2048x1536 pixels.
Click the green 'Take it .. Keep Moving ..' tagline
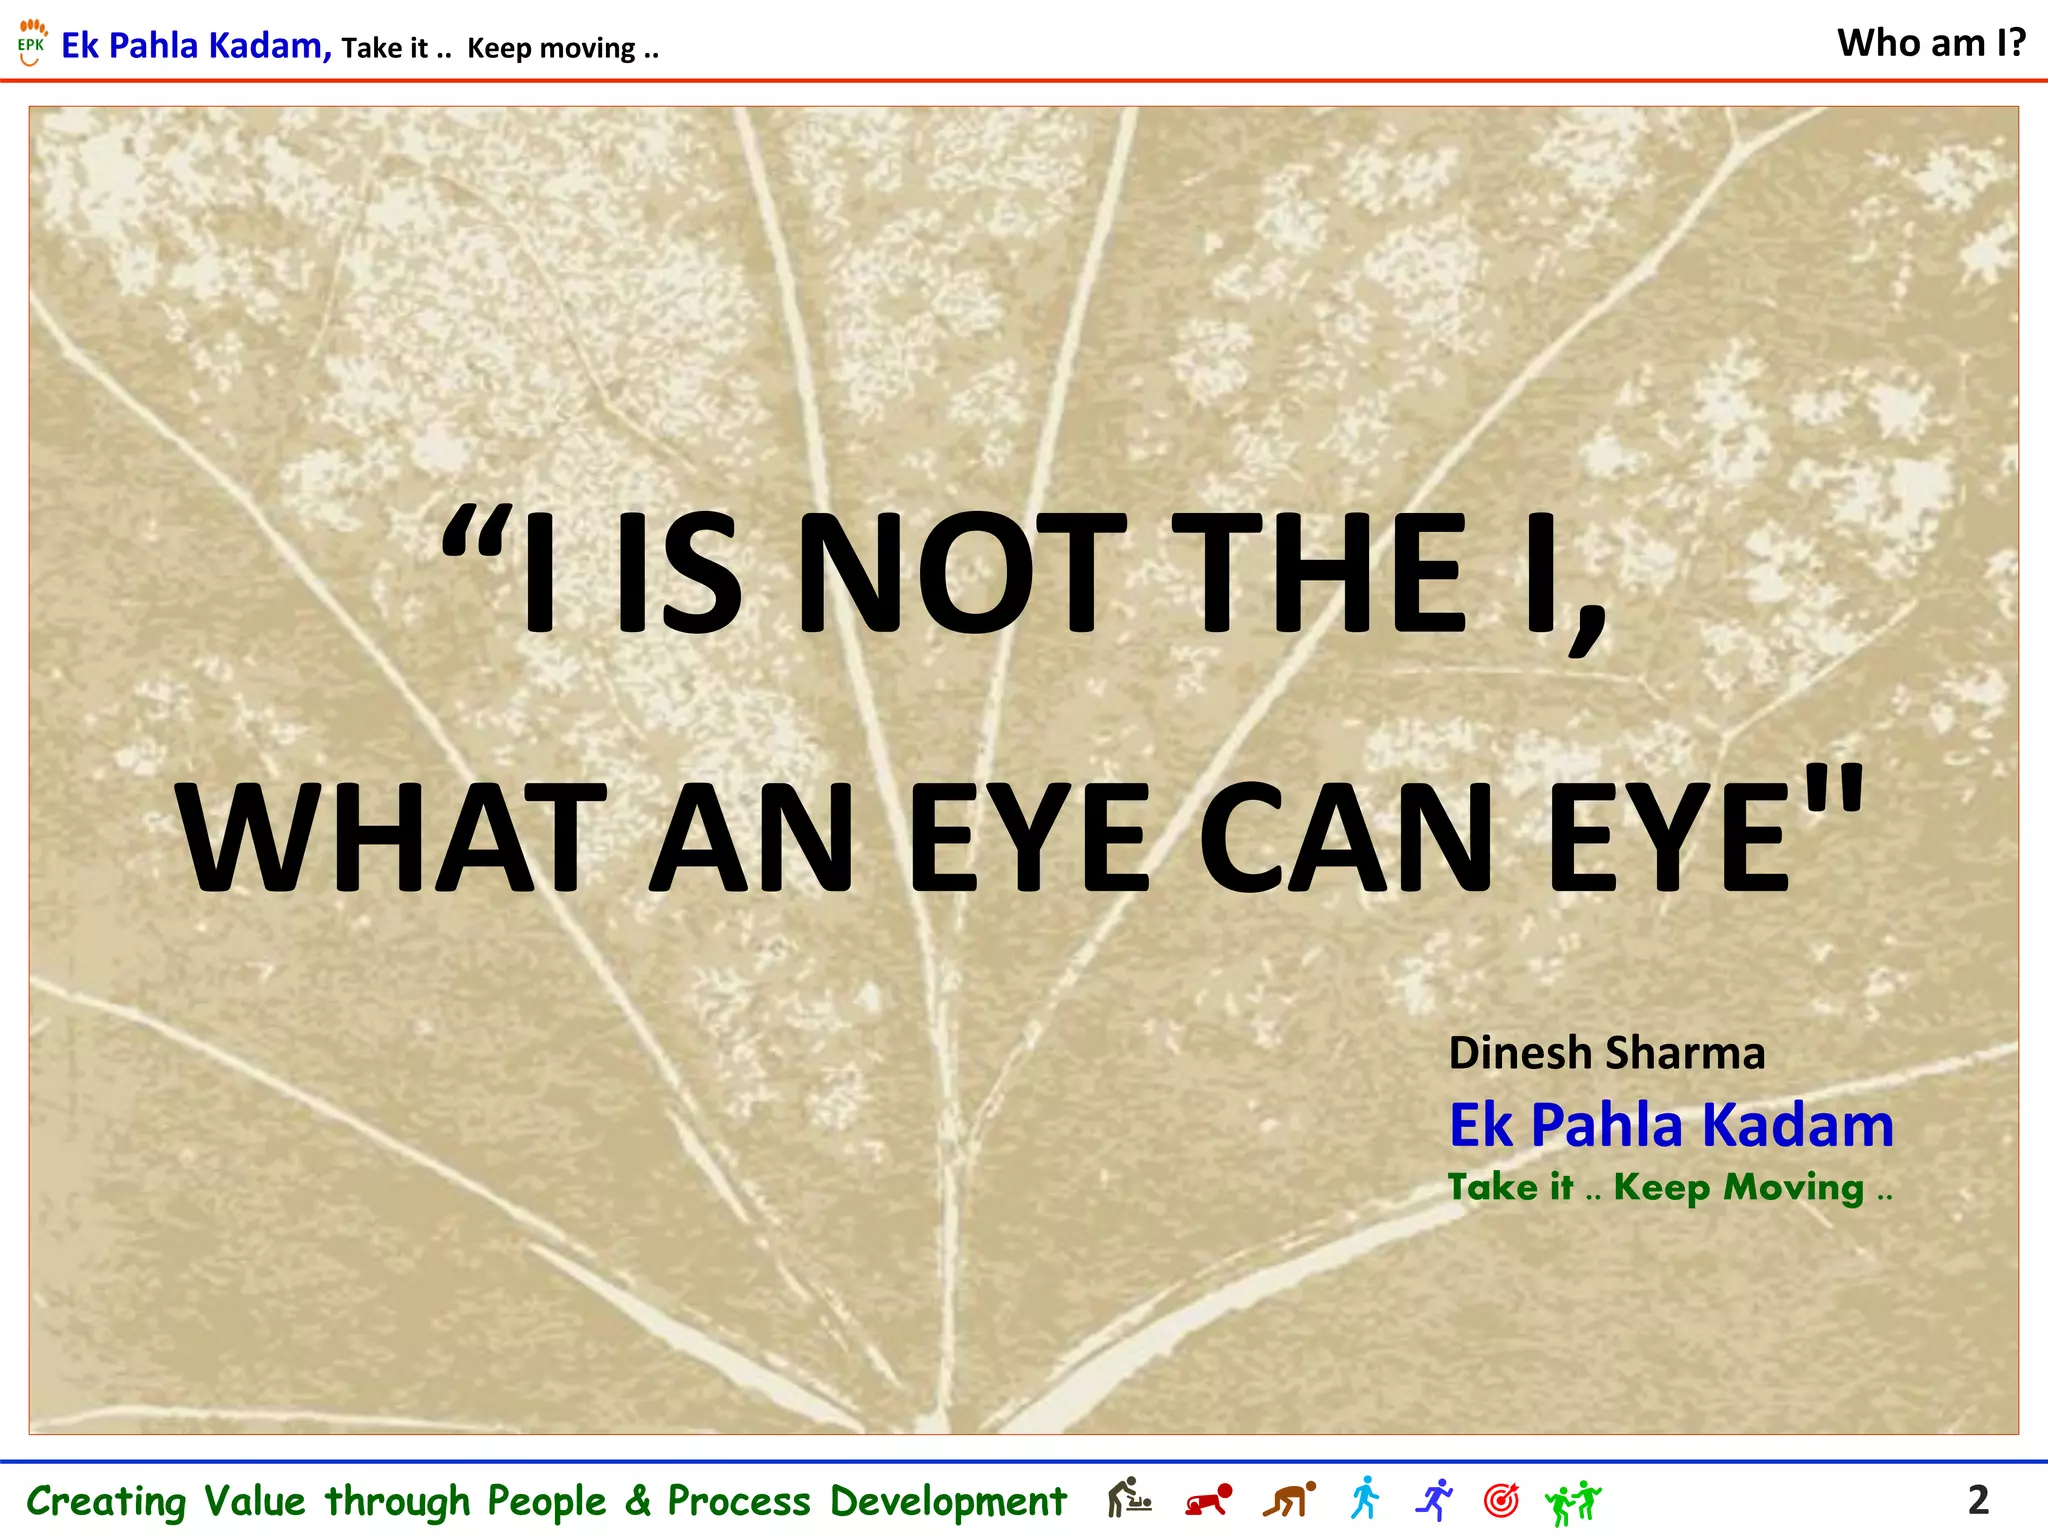[x=1670, y=1188]
